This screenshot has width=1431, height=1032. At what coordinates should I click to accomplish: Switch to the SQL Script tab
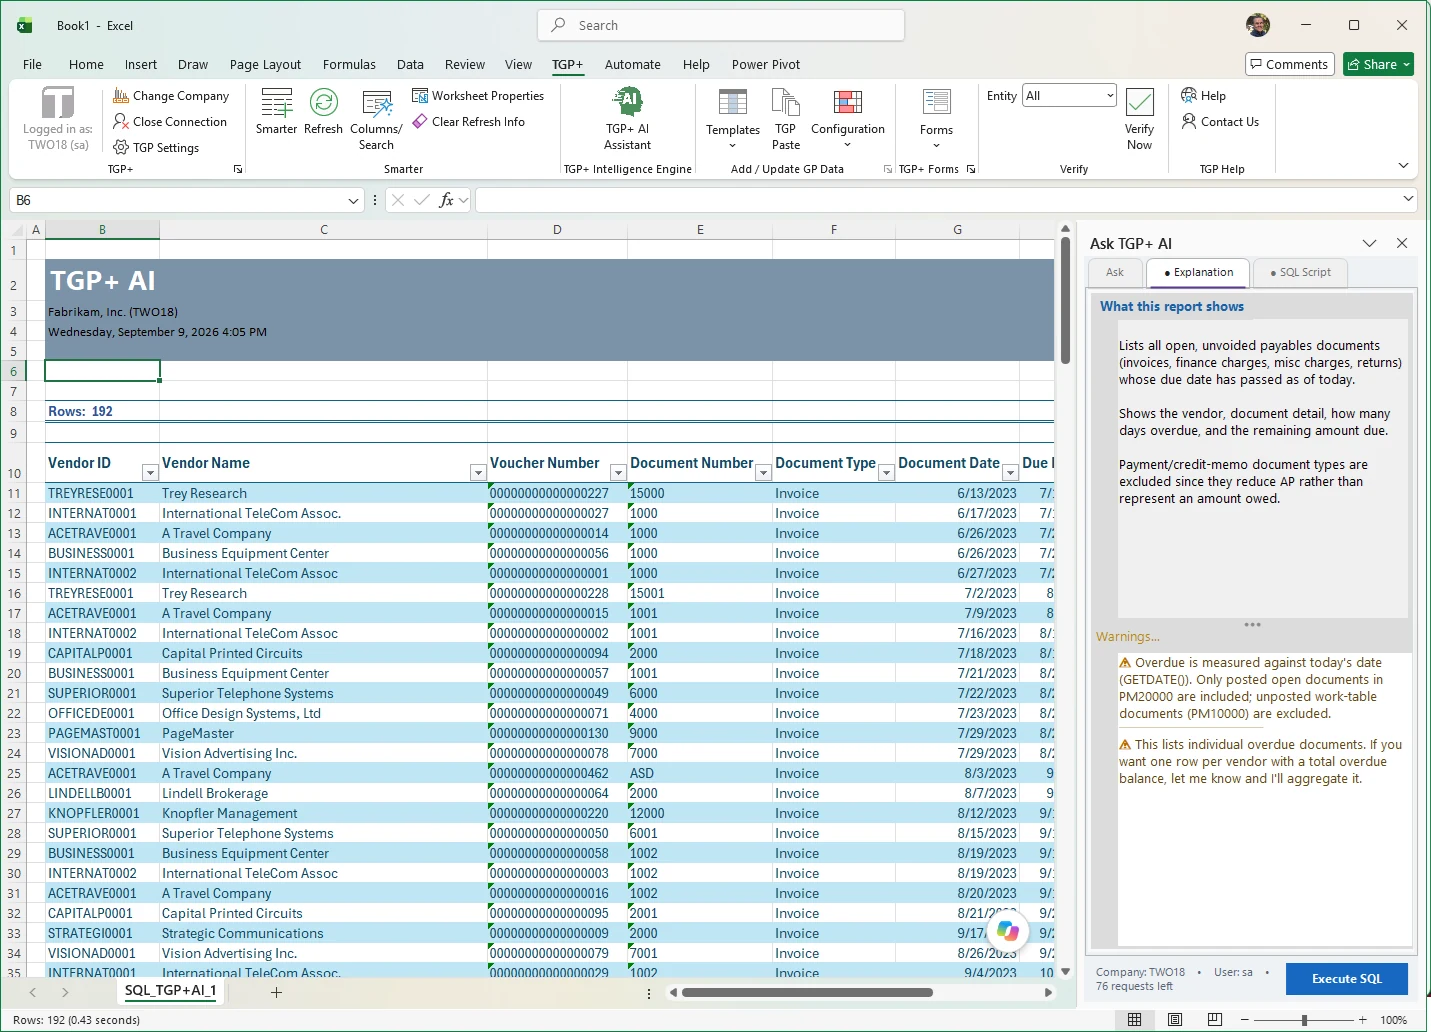pyautogui.click(x=1300, y=272)
